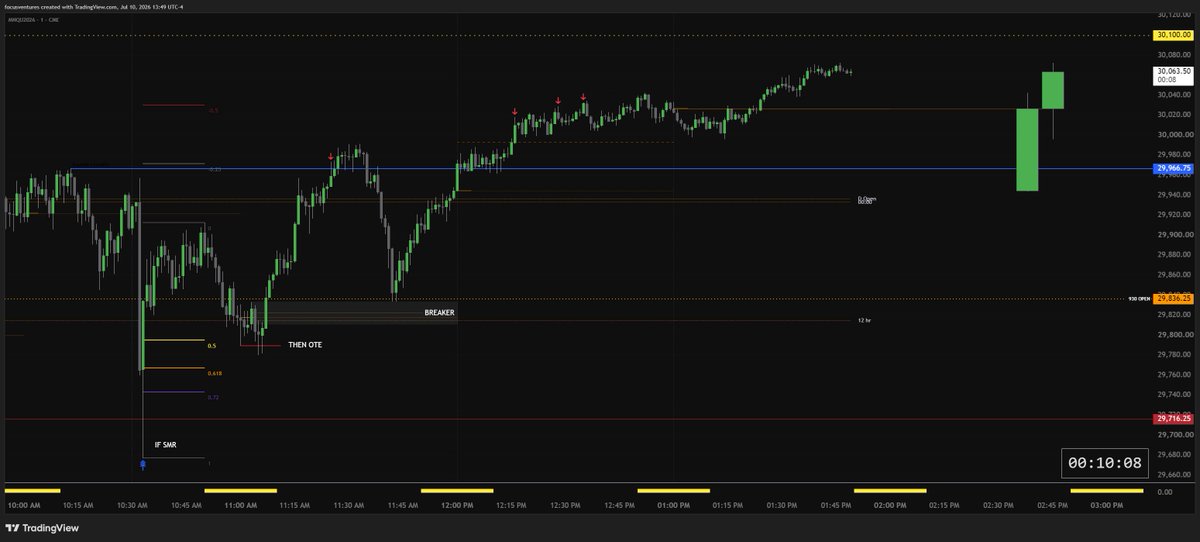Click the red 29,716.25 price label

(1173, 418)
